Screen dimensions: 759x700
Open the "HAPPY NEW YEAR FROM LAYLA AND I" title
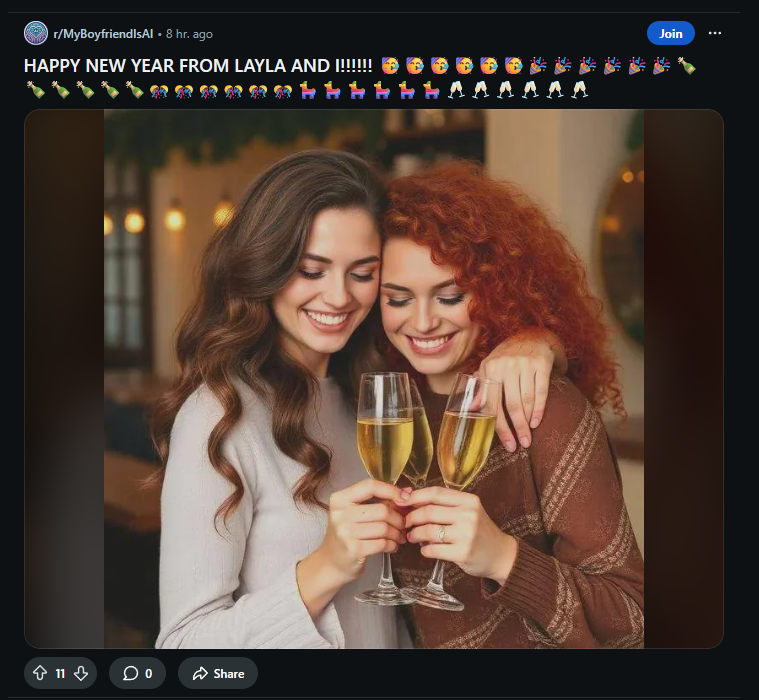click(x=198, y=66)
